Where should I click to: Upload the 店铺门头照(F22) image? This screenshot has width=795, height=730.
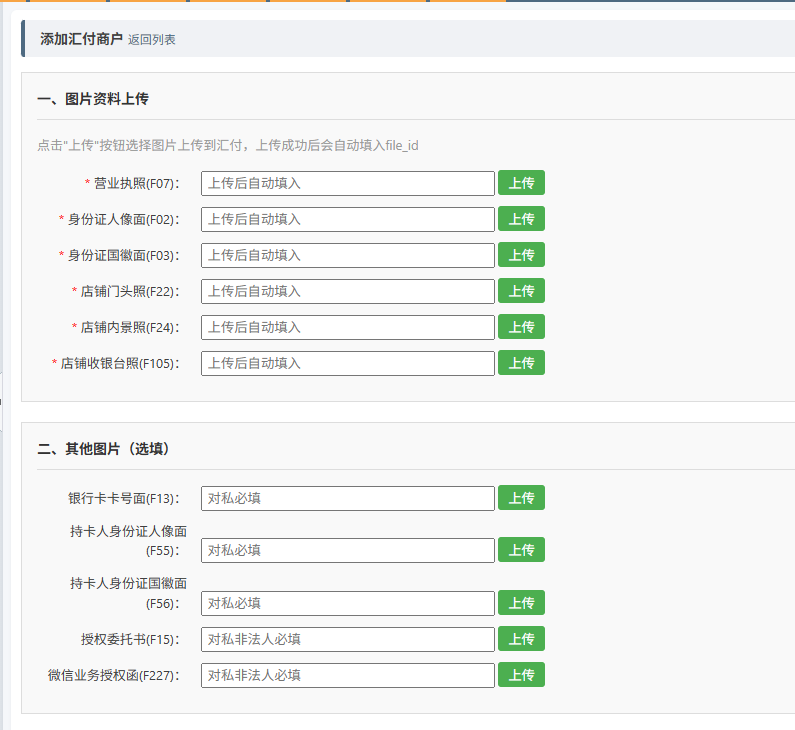pos(521,291)
